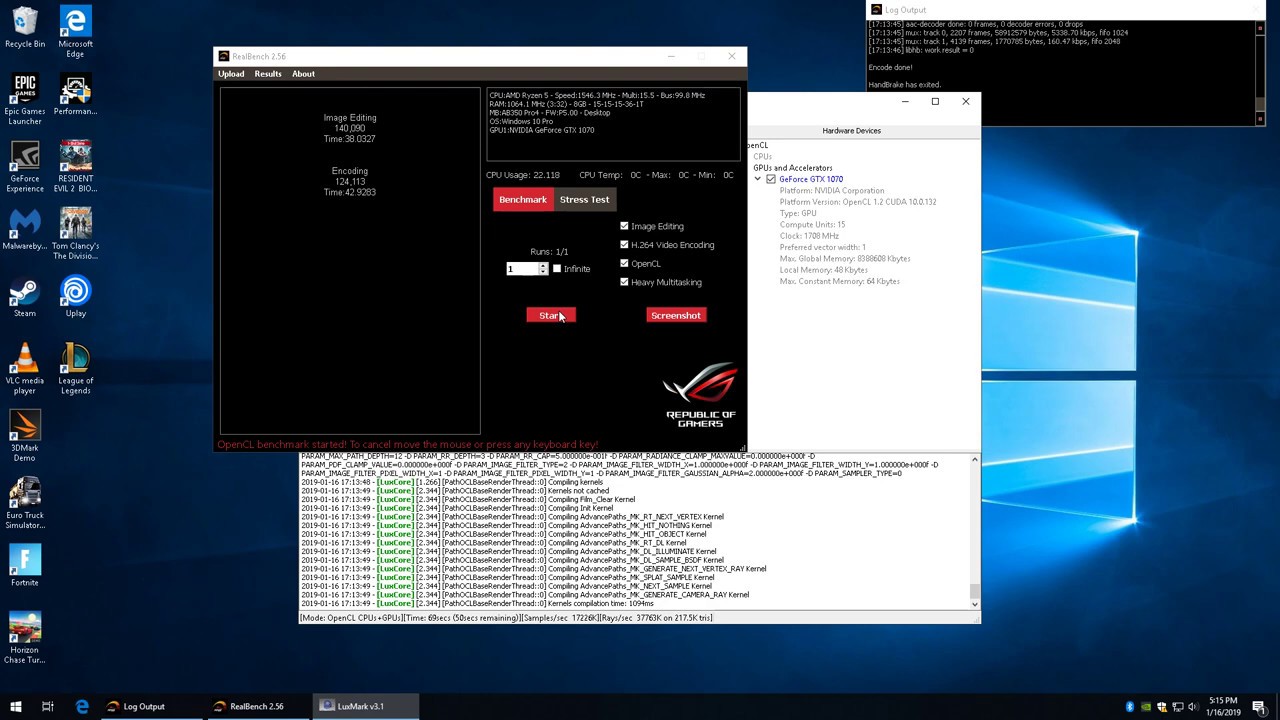Click the Start benchmark button
The width and height of the screenshot is (1280, 720).
pos(551,315)
